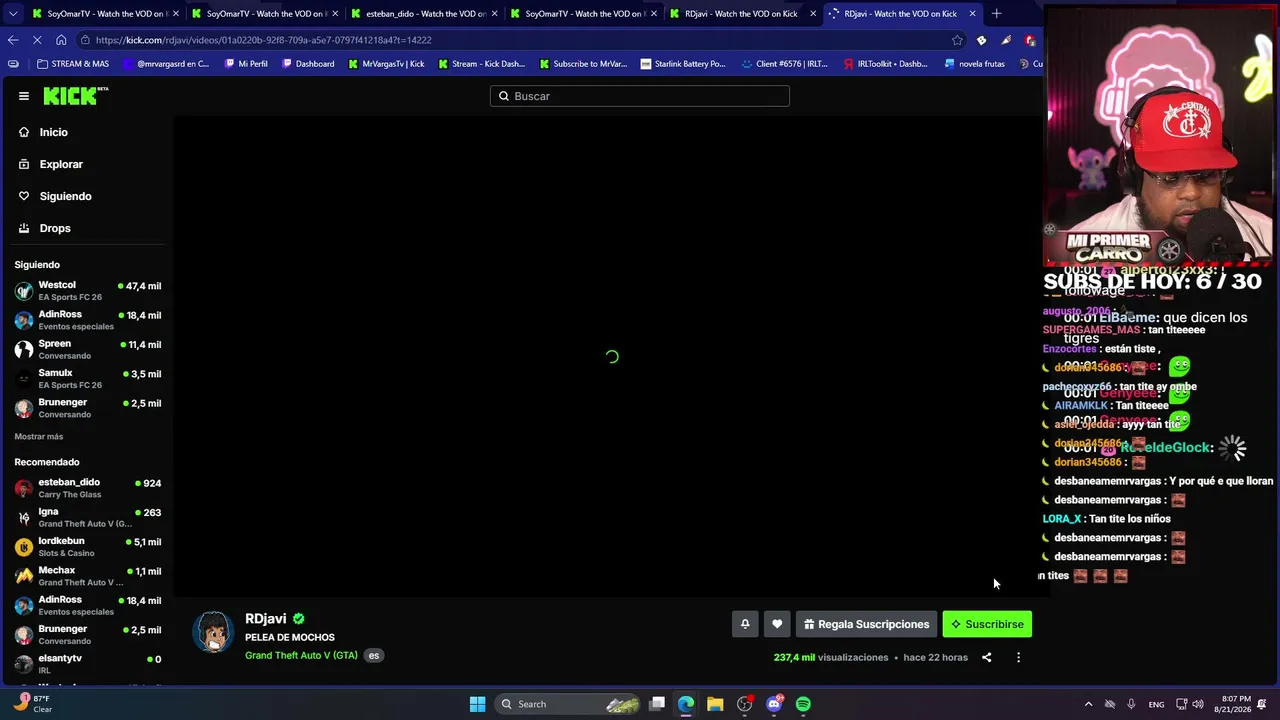The width and height of the screenshot is (1280, 720).
Task: Open the novela frutas bookmark folder
Action: coord(974,64)
